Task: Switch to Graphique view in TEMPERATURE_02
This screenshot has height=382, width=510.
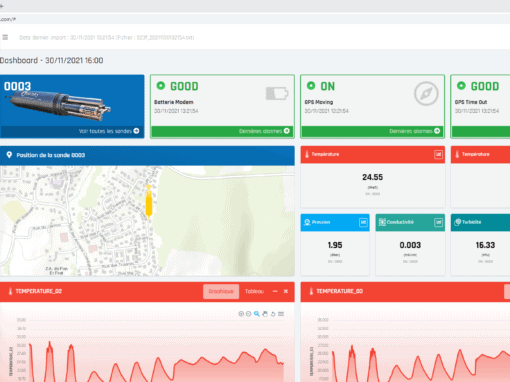Action: point(221,291)
